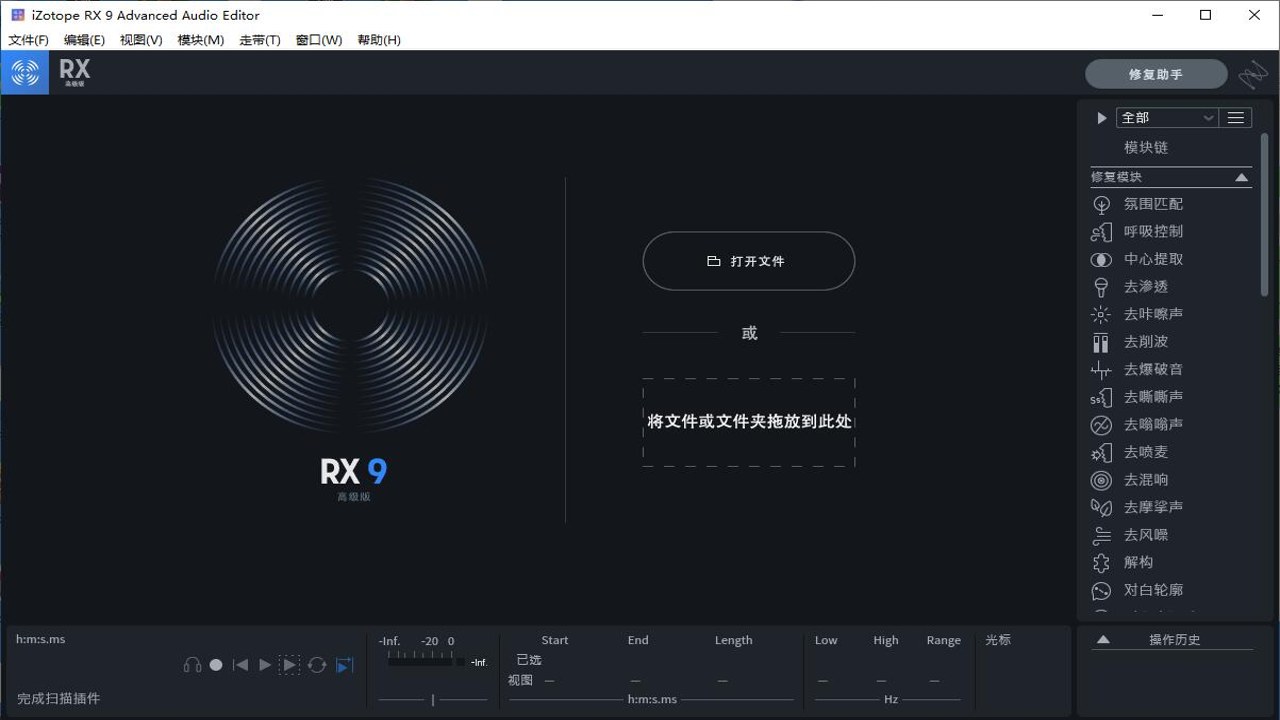Play the selection only
This screenshot has width=1280, height=720.
[x=289, y=665]
